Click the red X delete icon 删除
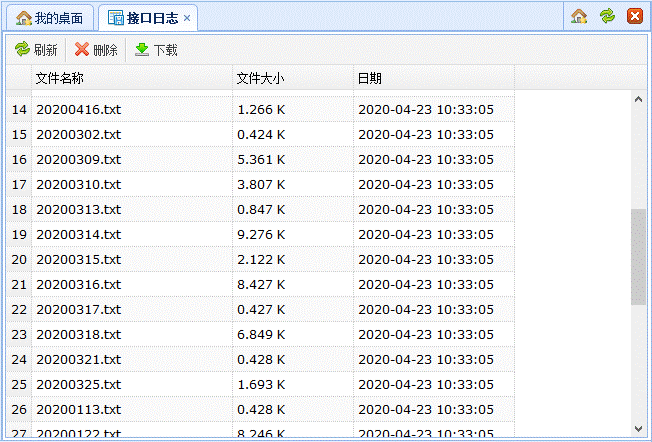Screen dimensions: 652x442 pos(82,49)
